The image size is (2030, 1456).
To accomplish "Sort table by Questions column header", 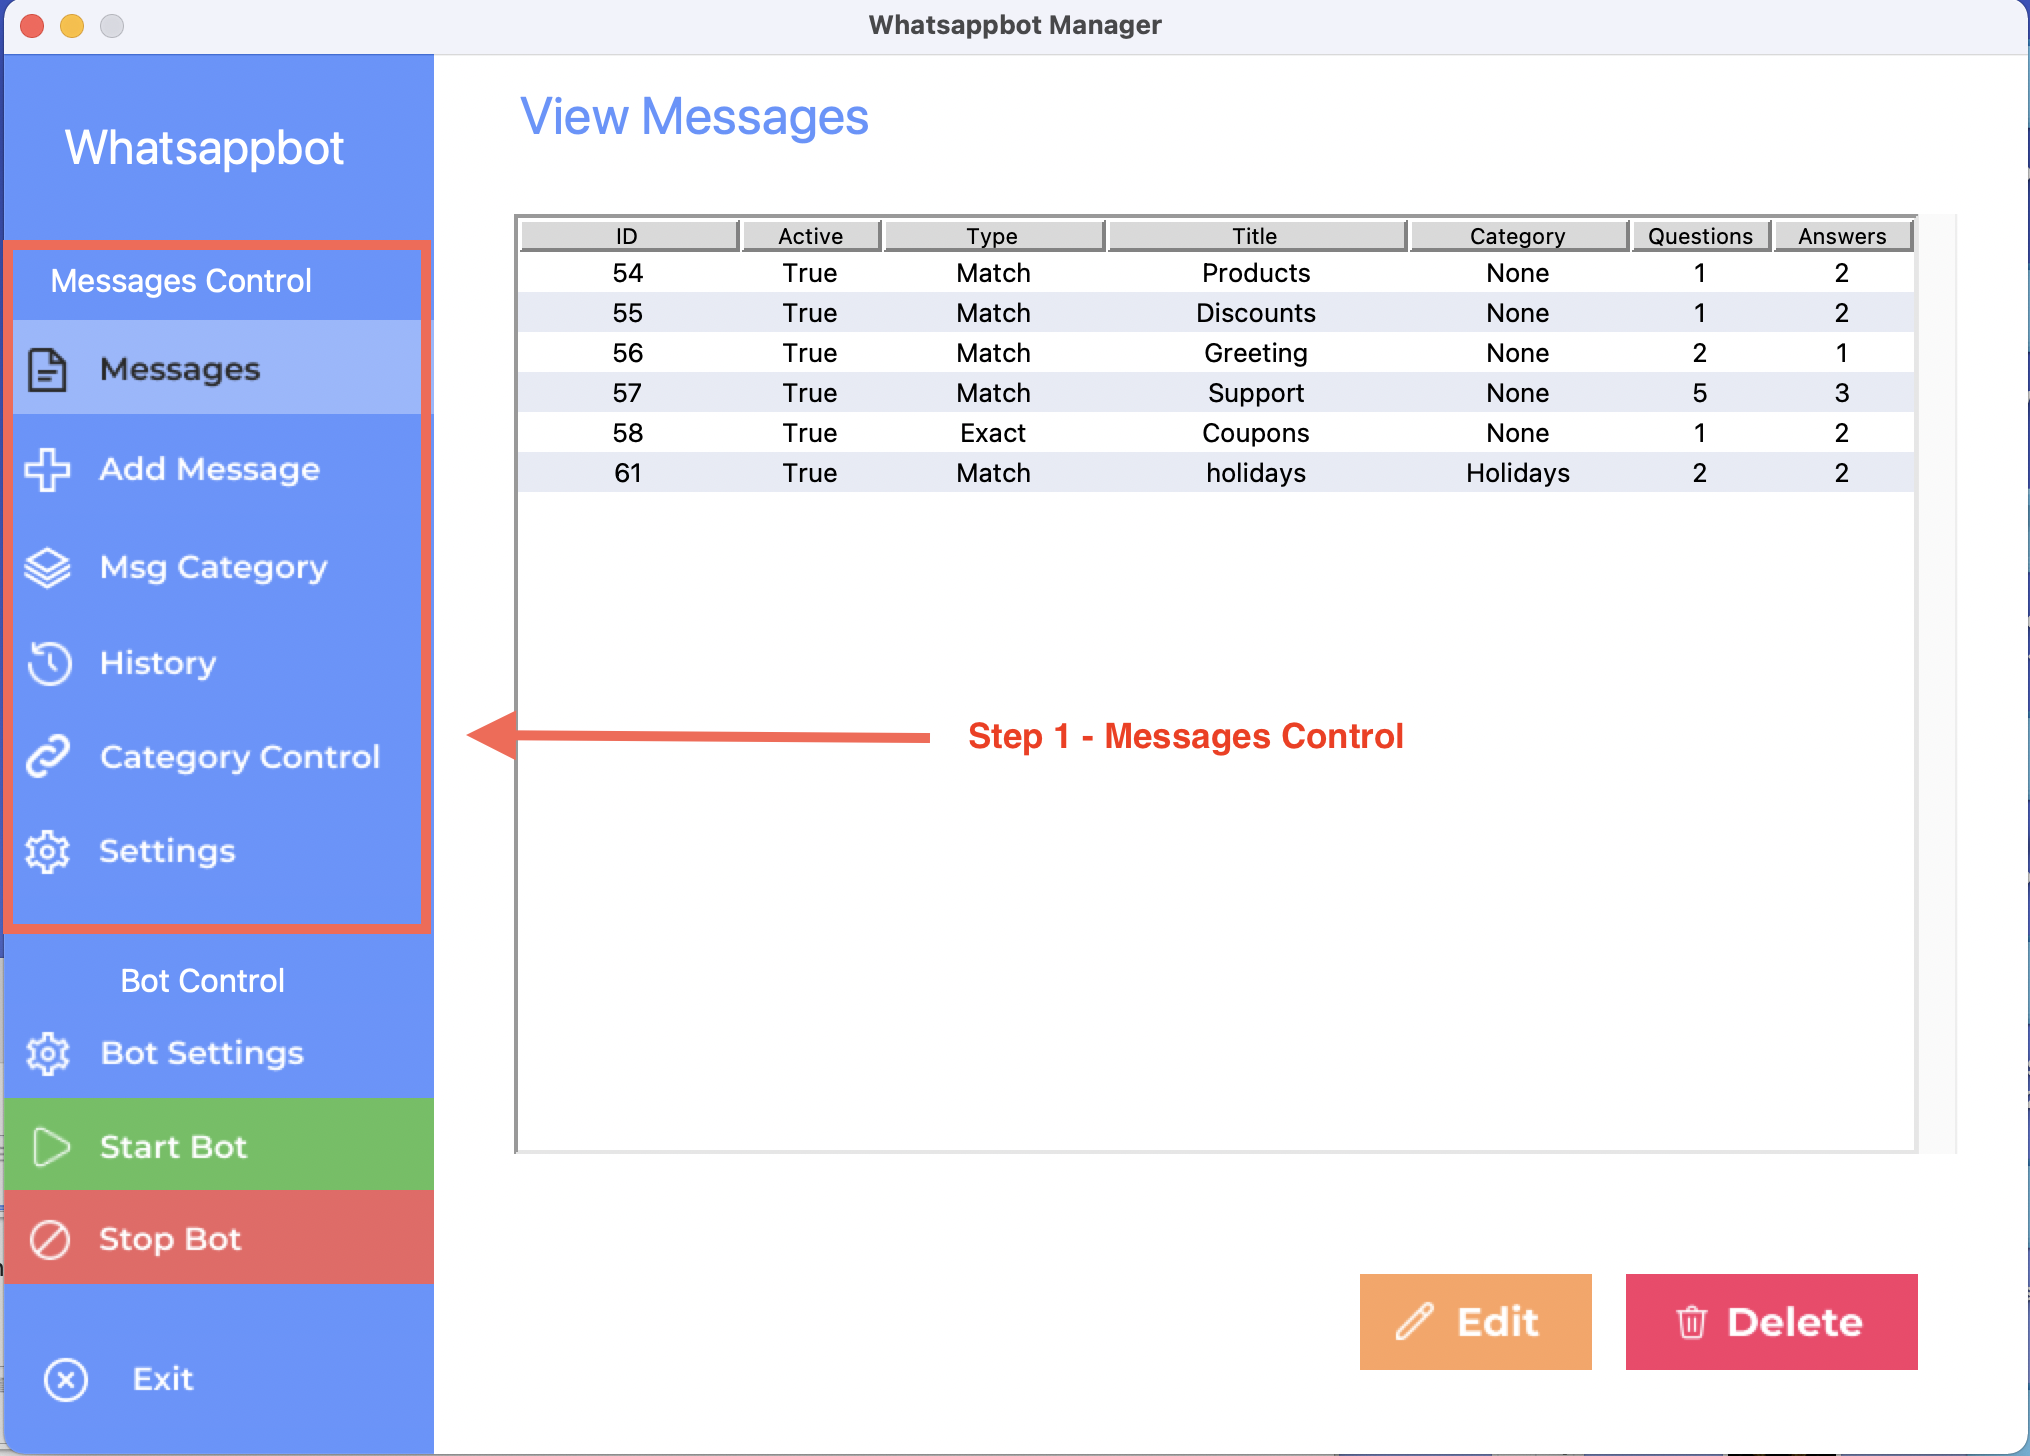I will [x=1701, y=236].
